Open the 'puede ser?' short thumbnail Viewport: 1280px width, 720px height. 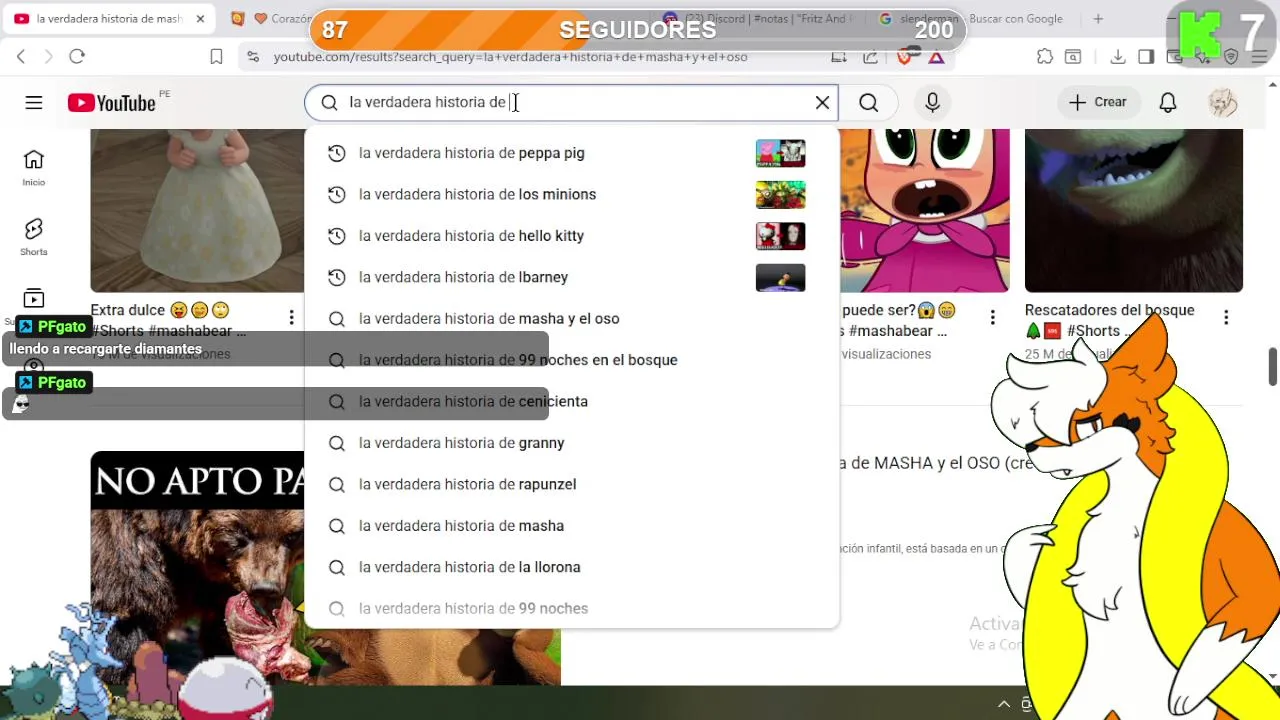point(924,210)
